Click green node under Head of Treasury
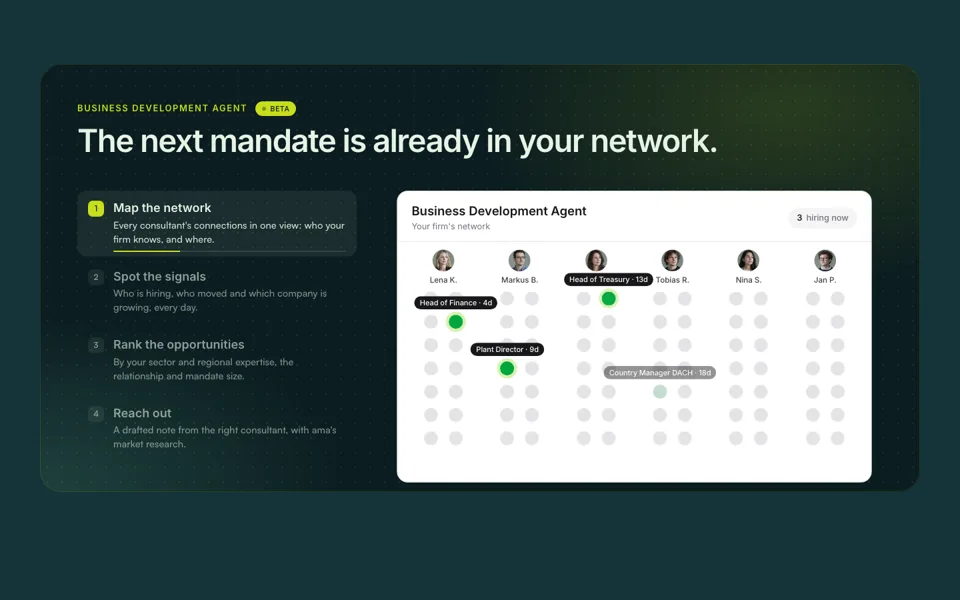The width and height of the screenshot is (960, 600). [x=608, y=298]
